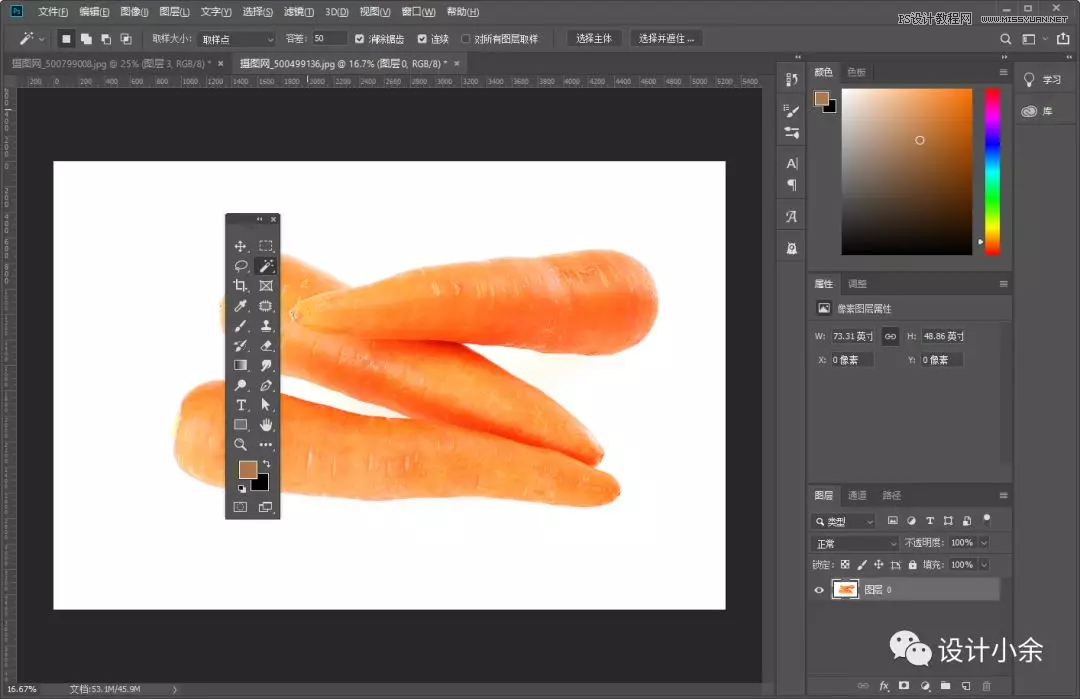Open Layers panel flyout menu

1004,495
